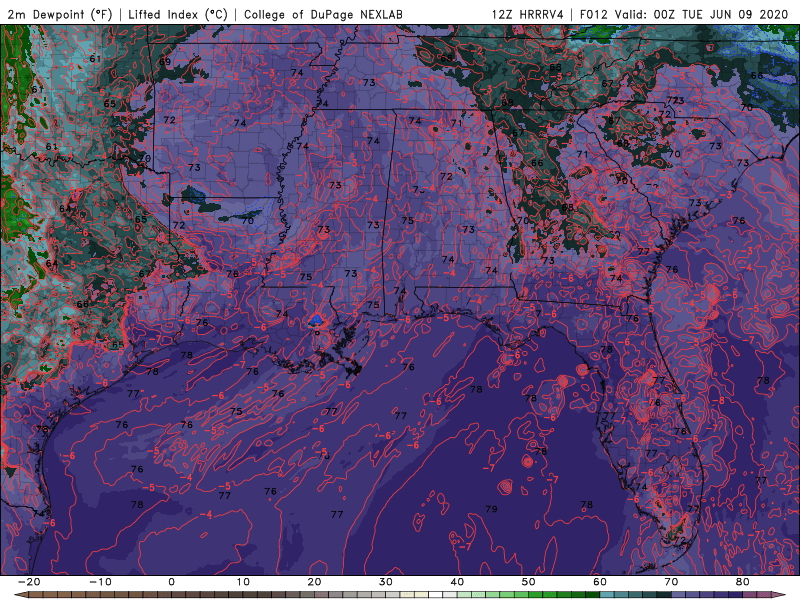Click the '0' label on the color scale
Image resolution: width=800 pixels, height=600 pixels.
pos(171,582)
